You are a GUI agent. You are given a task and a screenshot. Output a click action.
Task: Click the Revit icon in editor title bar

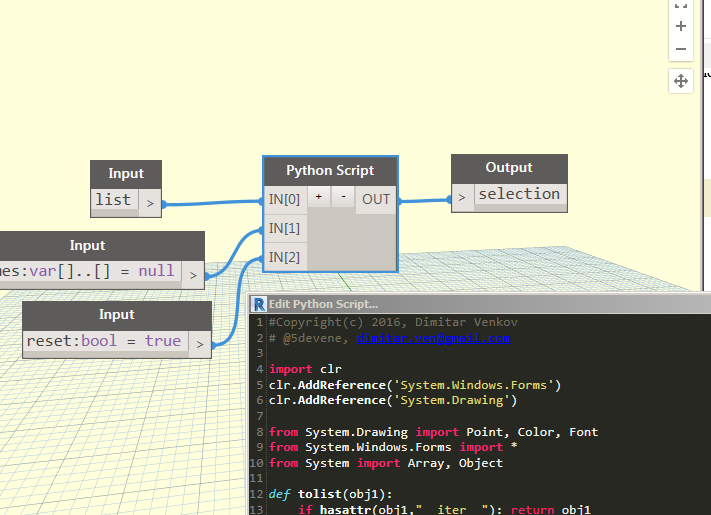pyautogui.click(x=259, y=304)
